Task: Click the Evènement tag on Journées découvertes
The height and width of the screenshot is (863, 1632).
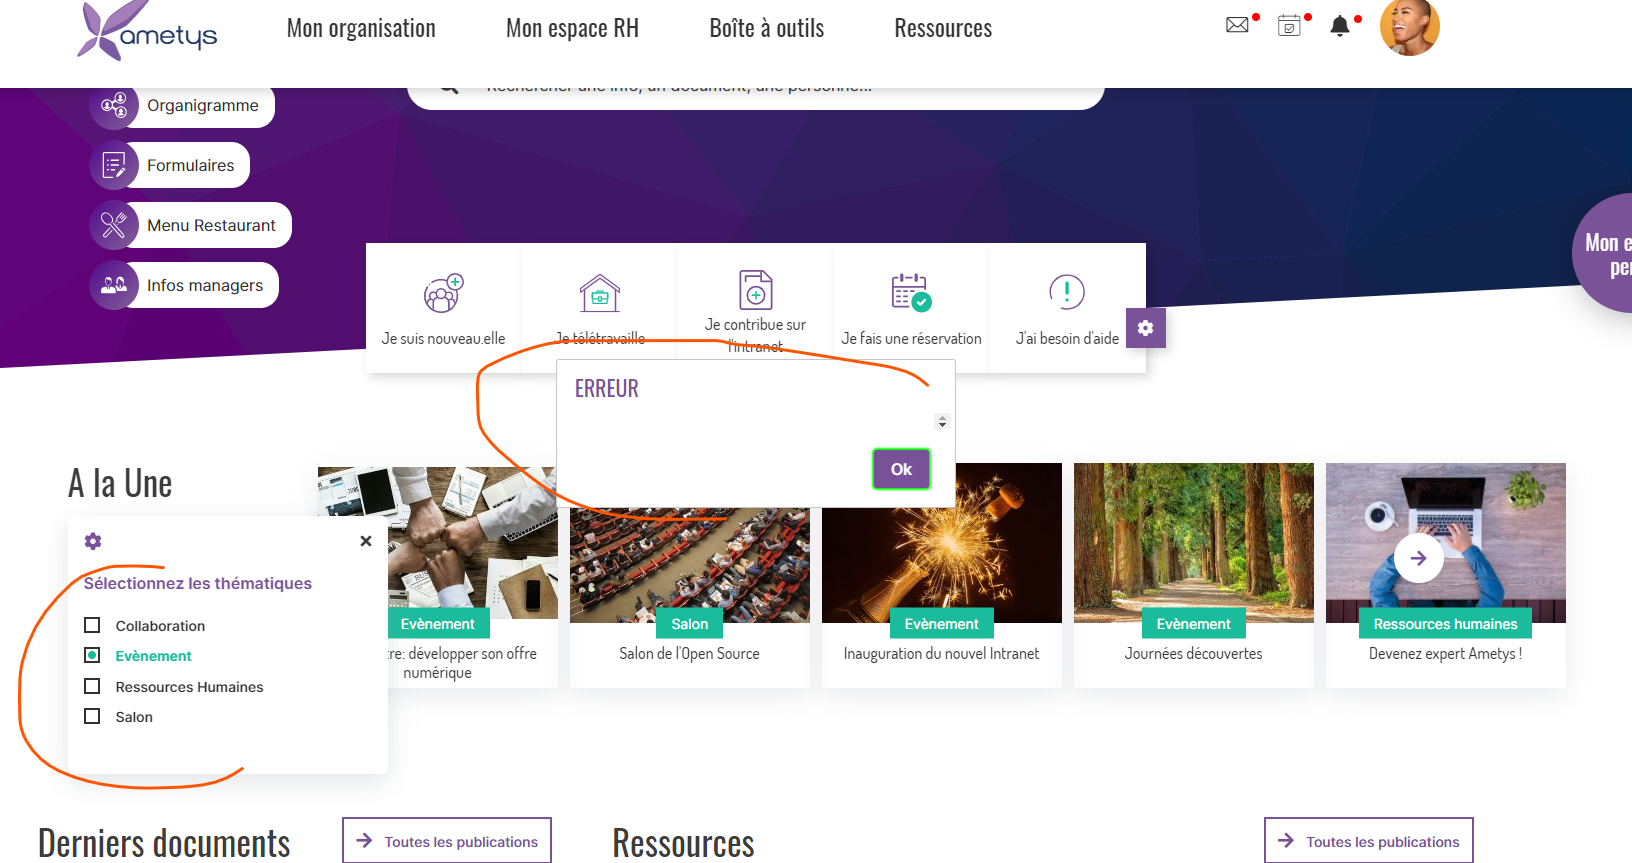Action: click(1193, 623)
